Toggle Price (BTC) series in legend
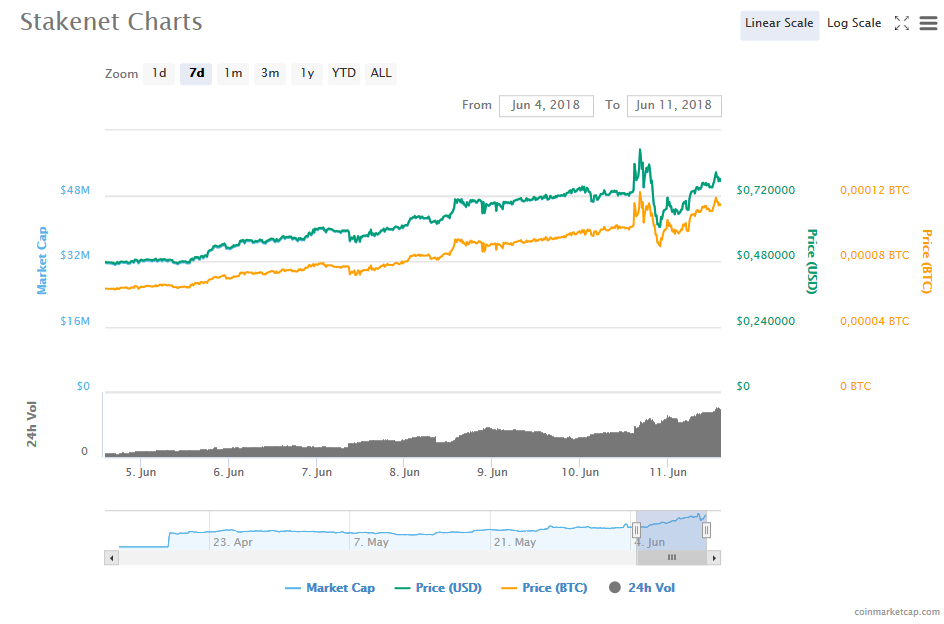The height and width of the screenshot is (624, 944). (x=544, y=588)
